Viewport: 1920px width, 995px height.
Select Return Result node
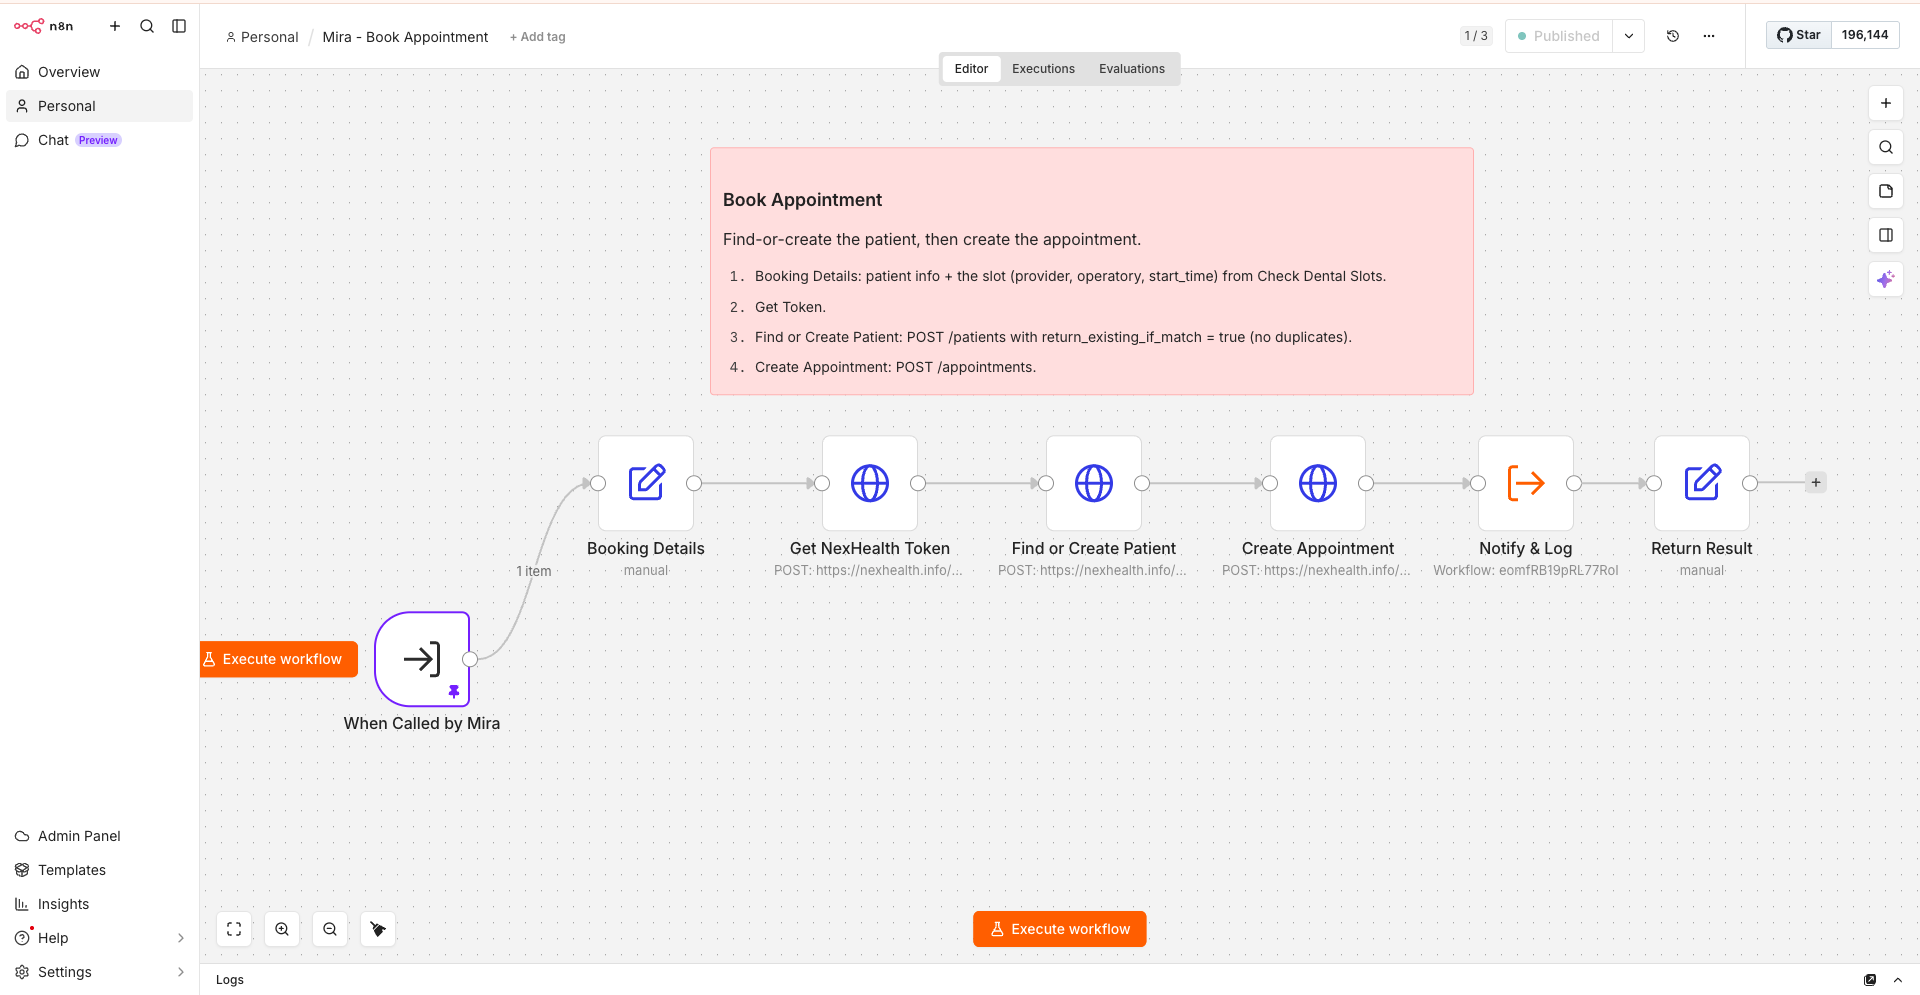(x=1702, y=483)
